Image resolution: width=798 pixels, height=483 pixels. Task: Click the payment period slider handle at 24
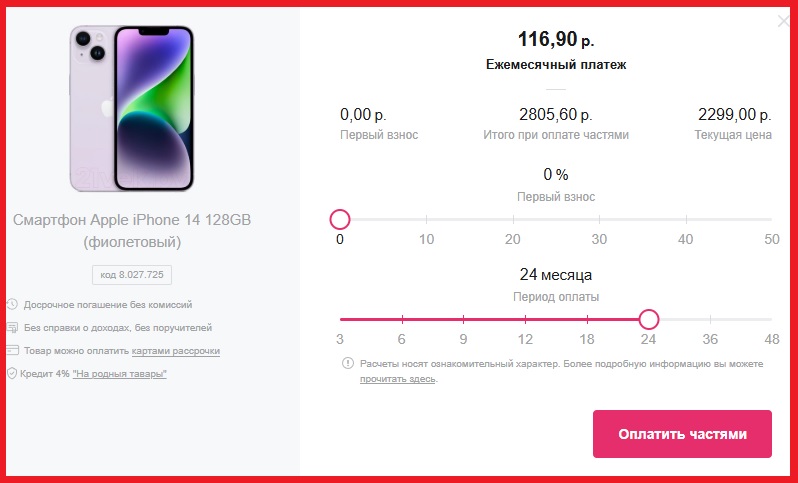coord(649,319)
